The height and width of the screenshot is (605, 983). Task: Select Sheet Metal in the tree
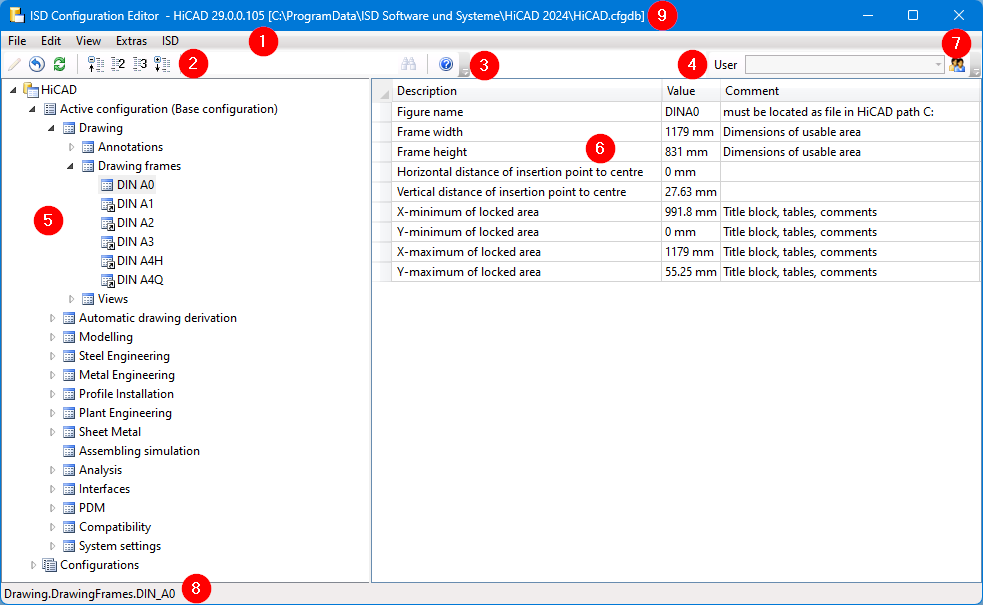[110, 432]
